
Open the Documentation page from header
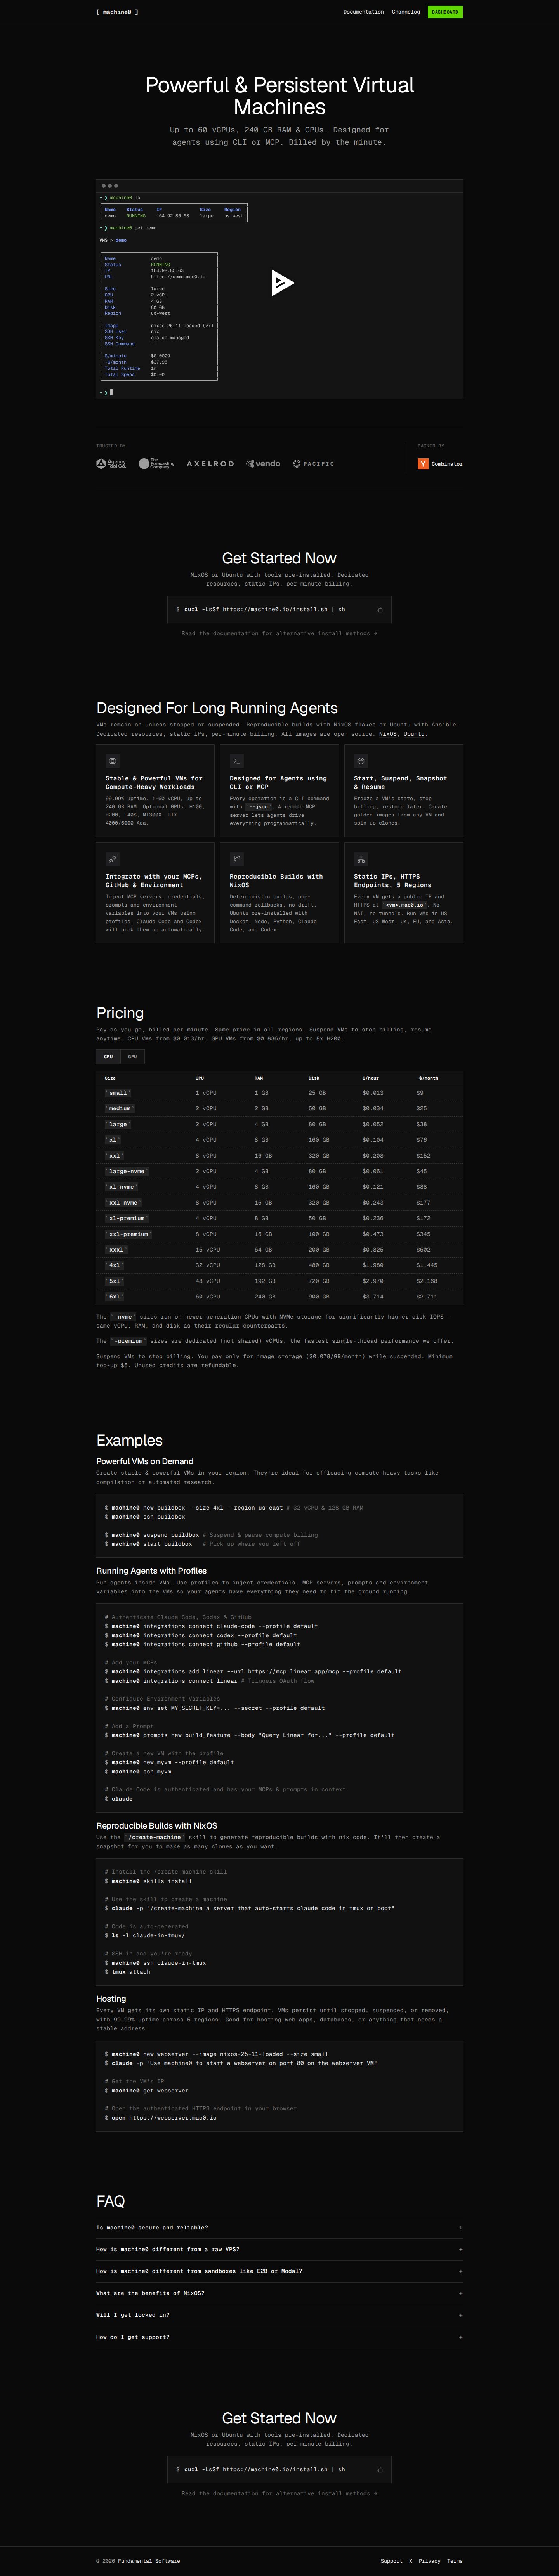[x=363, y=12]
